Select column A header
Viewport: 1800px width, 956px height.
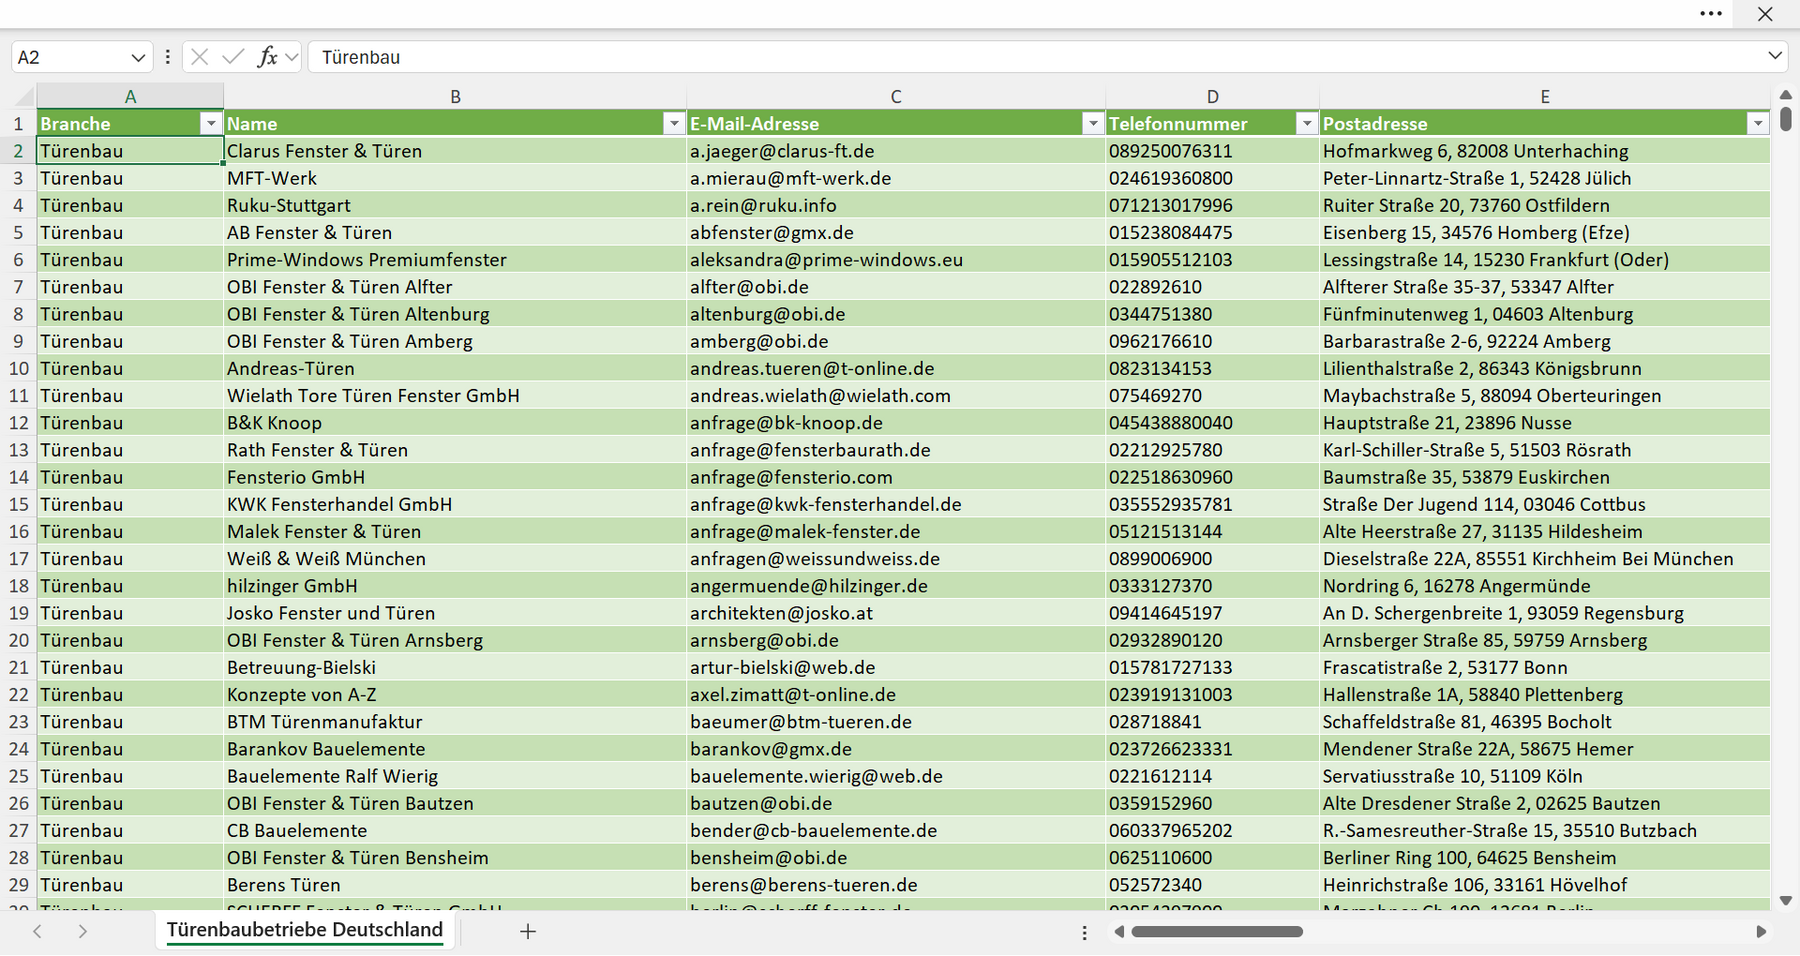130,96
